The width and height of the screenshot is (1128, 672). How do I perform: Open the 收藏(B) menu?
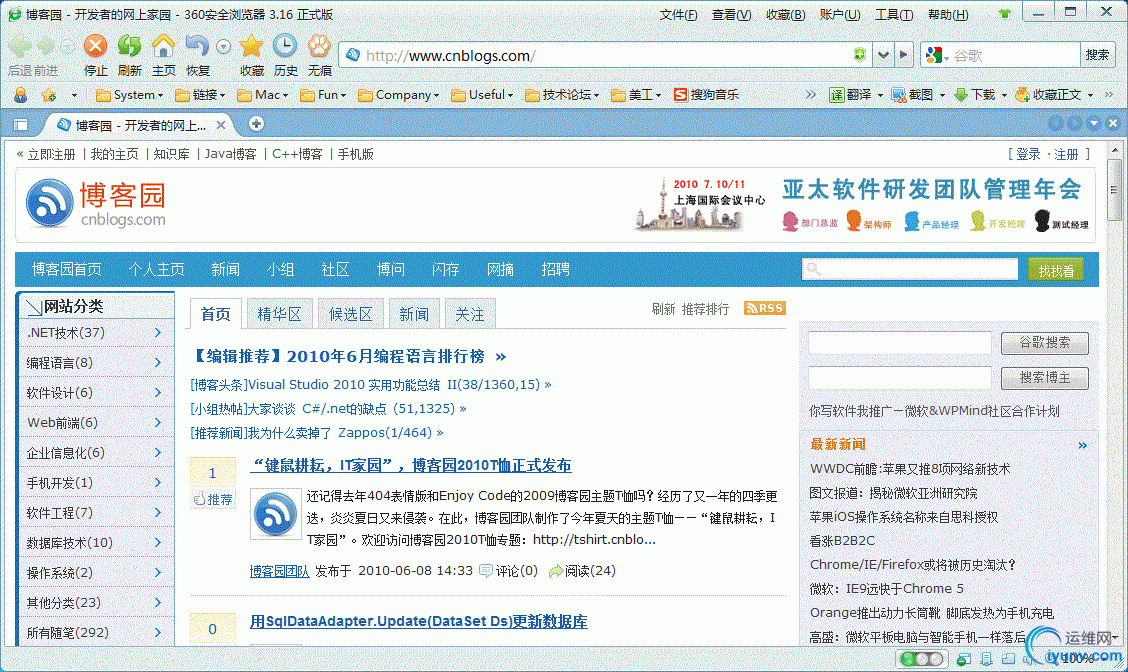(785, 14)
